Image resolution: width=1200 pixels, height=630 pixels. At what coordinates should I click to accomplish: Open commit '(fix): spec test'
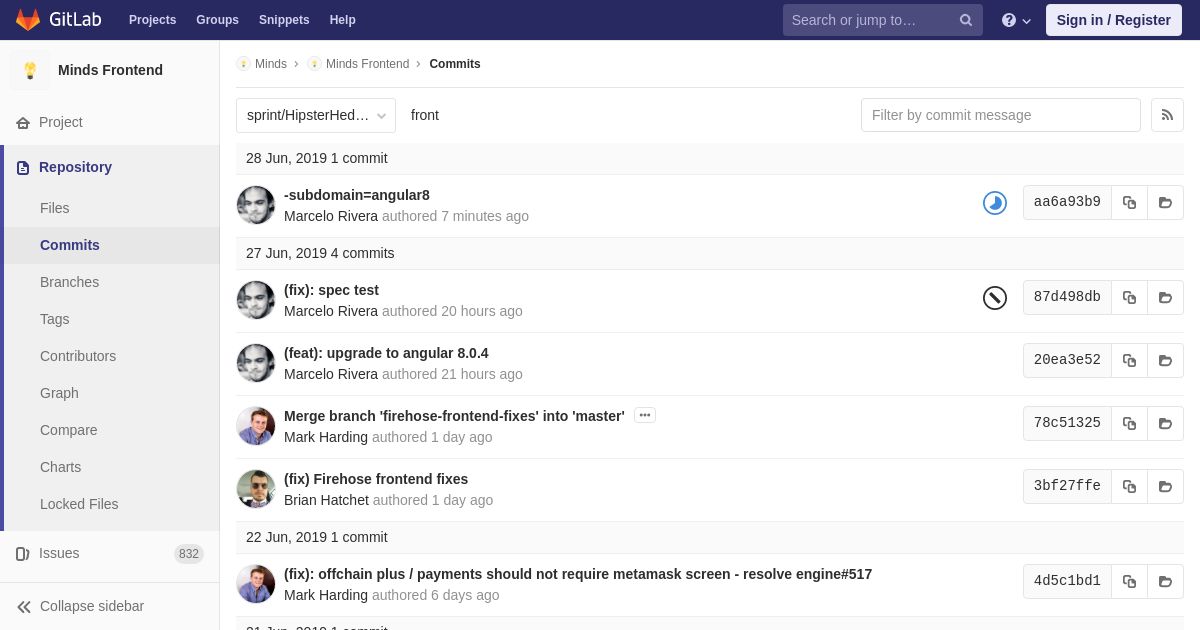click(331, 290)
